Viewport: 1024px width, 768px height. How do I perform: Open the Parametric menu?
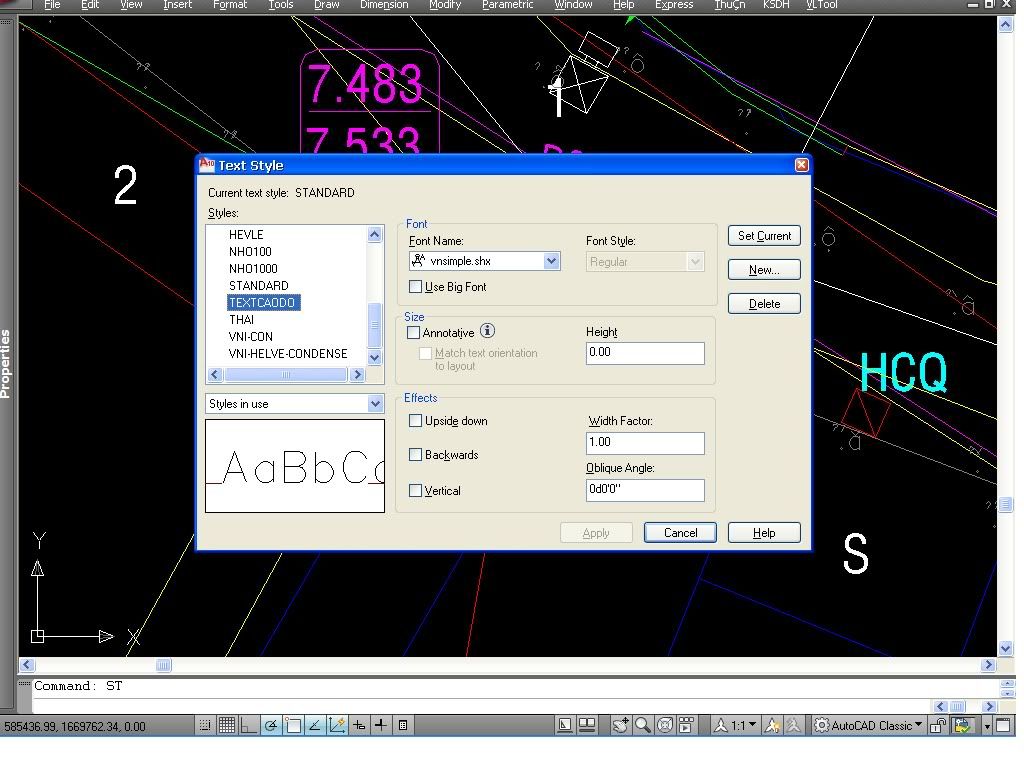507,5
